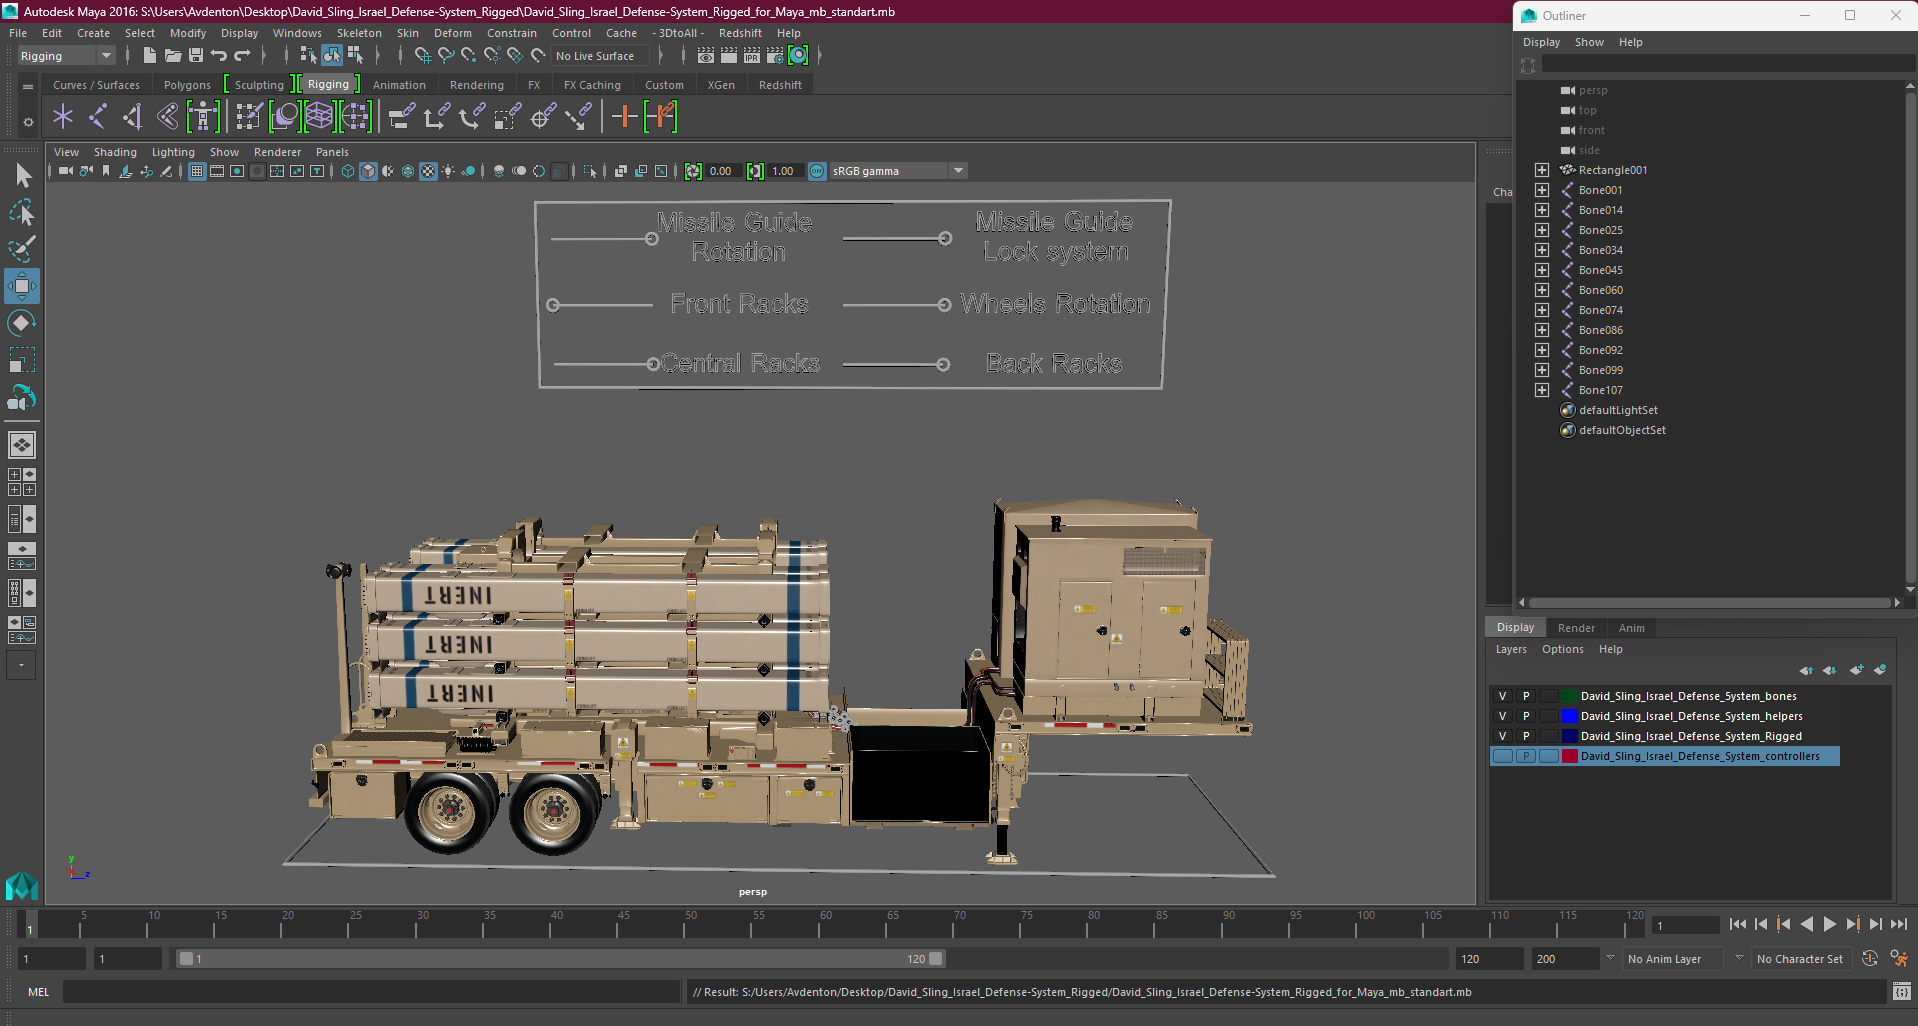Toggle visibility of the helpers layer

tap(1502, 716)
